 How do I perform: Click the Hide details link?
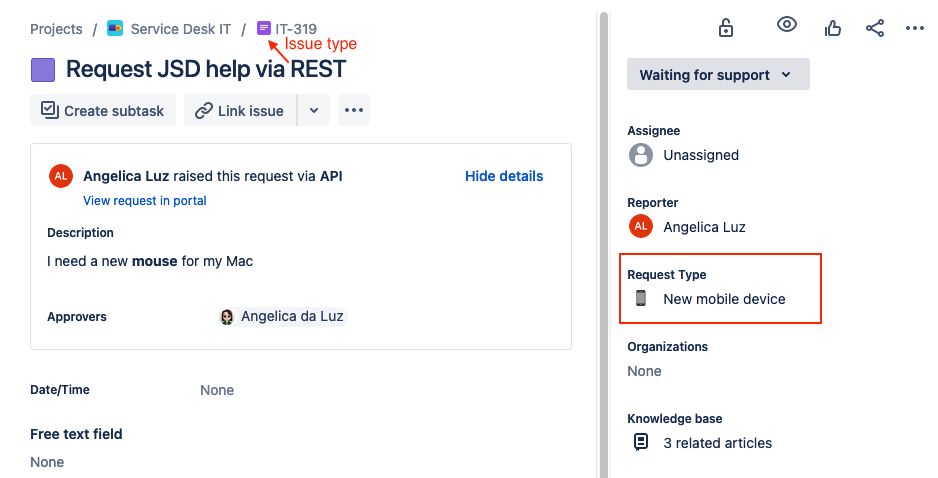[x=504, y=176]
